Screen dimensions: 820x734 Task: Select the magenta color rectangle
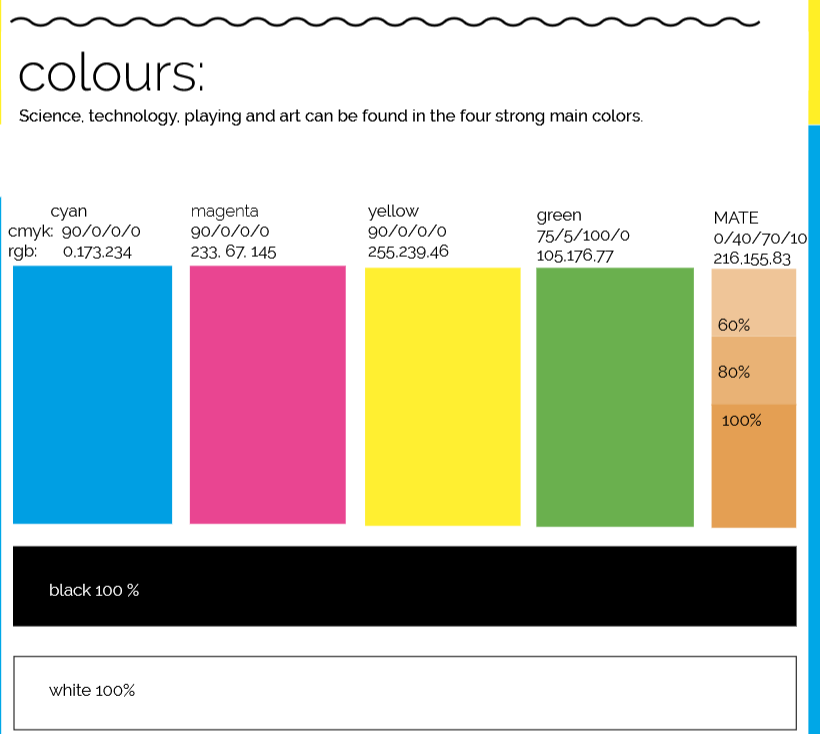267,394
